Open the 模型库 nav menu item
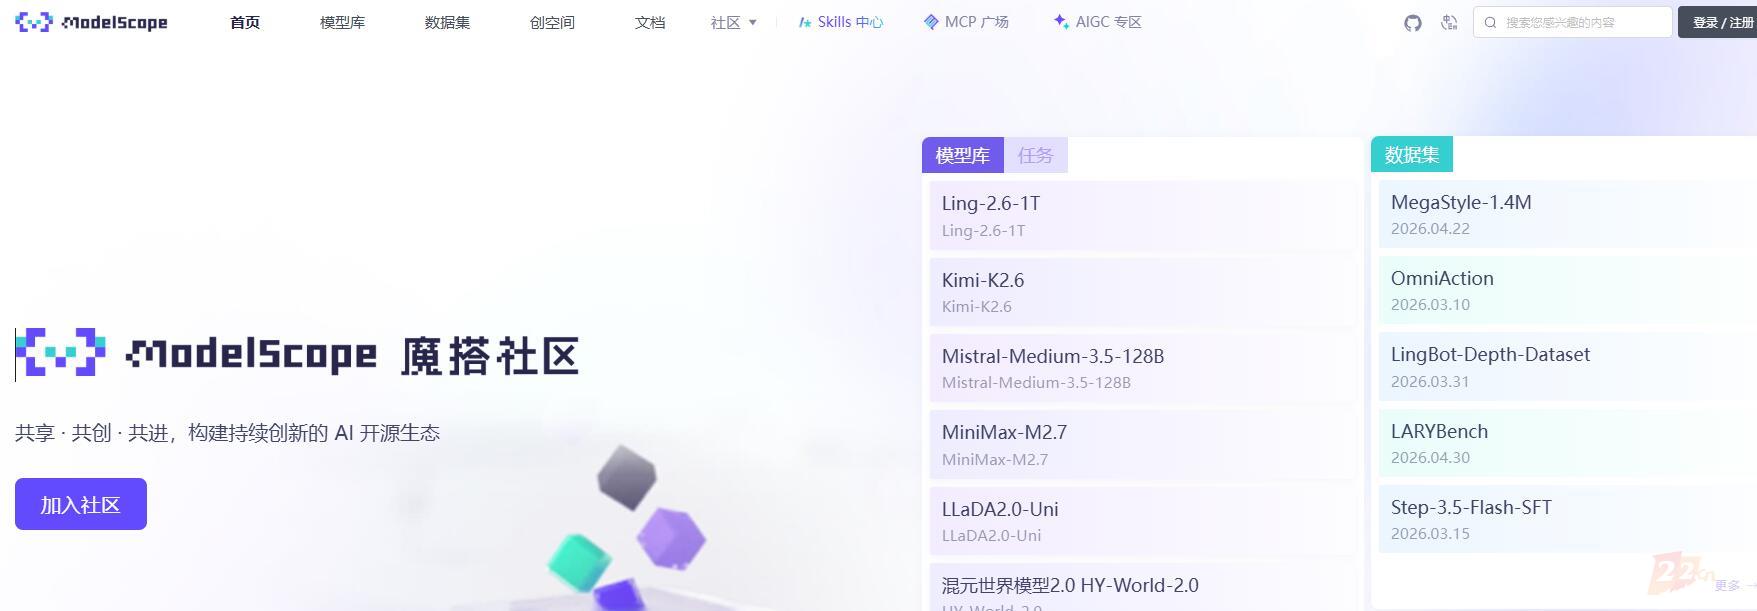The image size is (1757, 611). coord(342,22)
